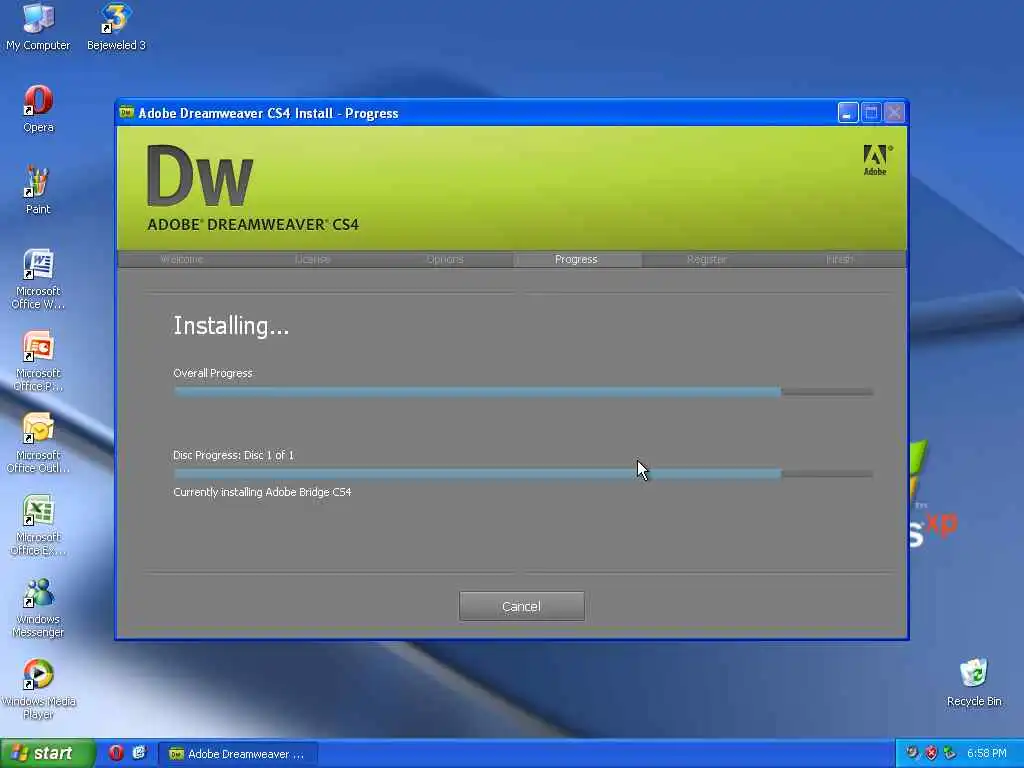Cancel the Dreamweaver CS4 installation

point(522,607)
